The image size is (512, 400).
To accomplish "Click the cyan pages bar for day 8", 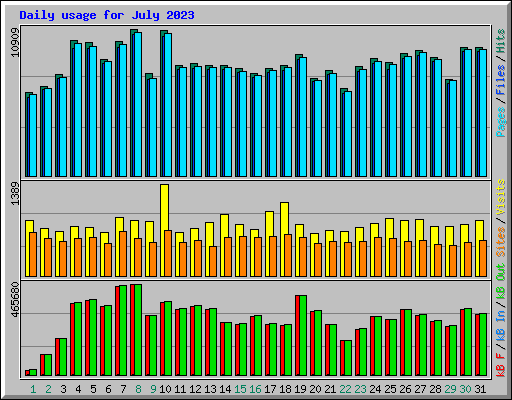I will (x=138, y=104).
